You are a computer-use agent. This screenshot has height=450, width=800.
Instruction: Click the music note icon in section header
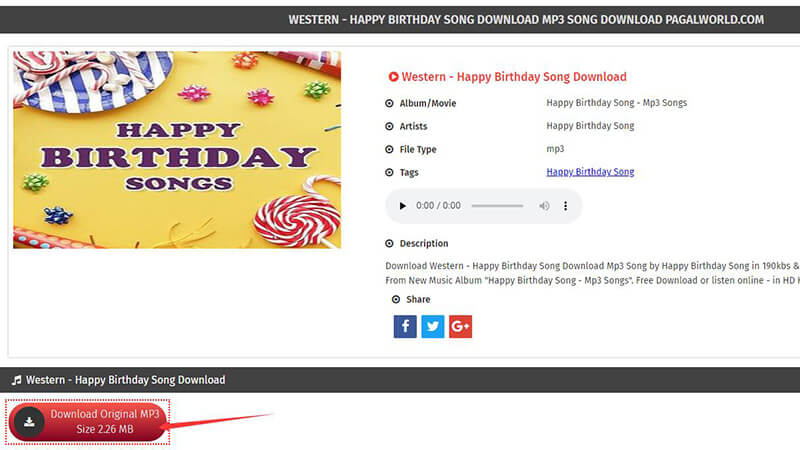tap(17, 380)
